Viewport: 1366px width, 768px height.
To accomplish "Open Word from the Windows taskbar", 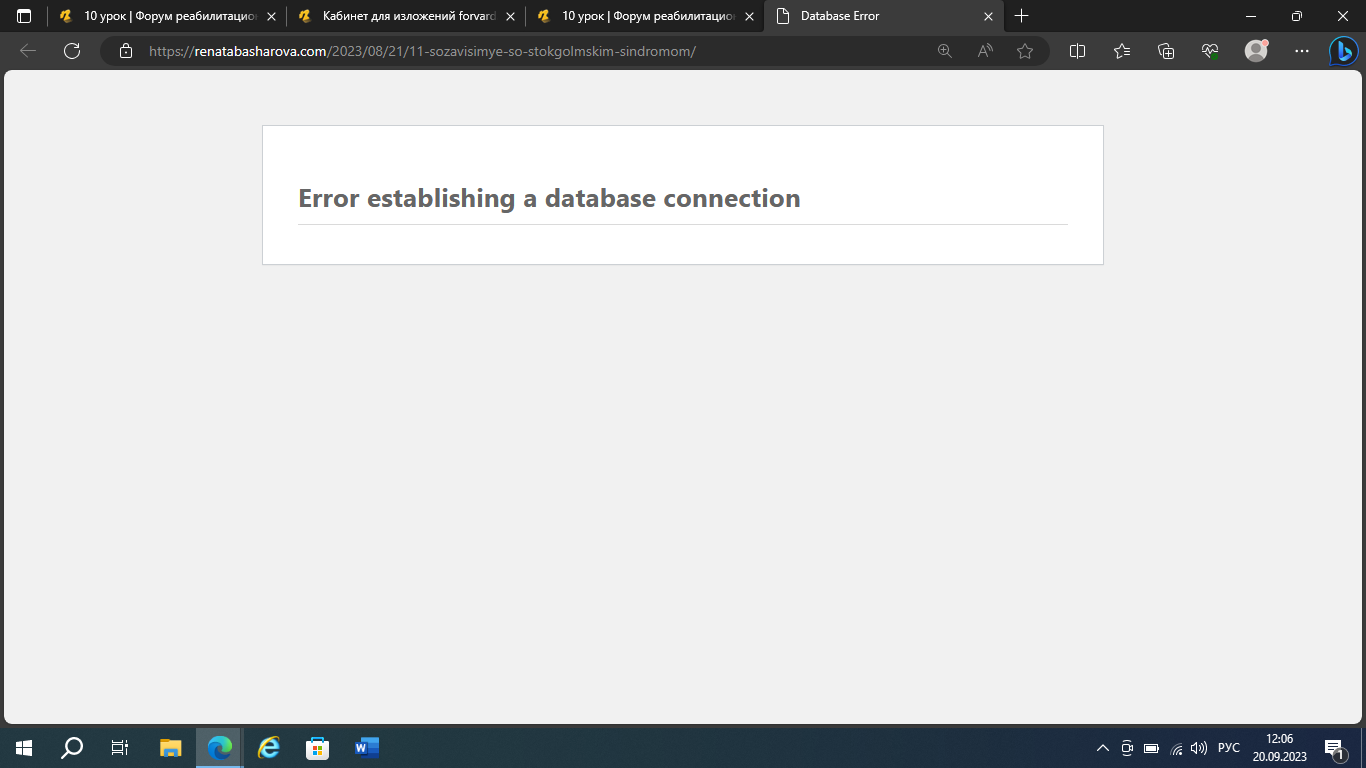I will [x=367, y=747].
